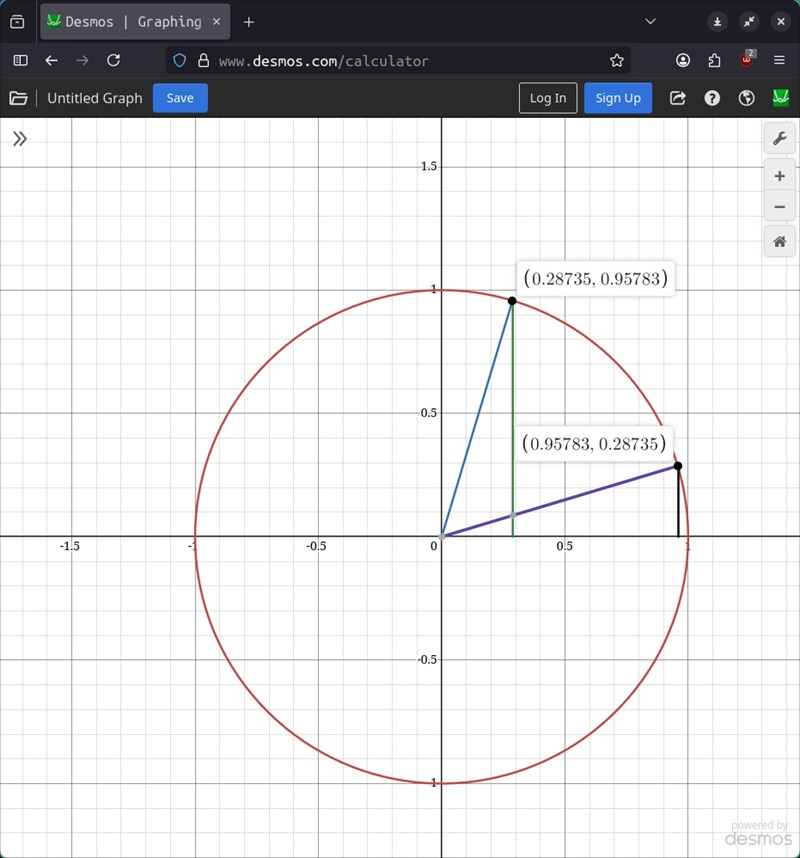Click the Log In button
Image resolution: width=800 pixels, height=858 pixels.
(548, 98)
